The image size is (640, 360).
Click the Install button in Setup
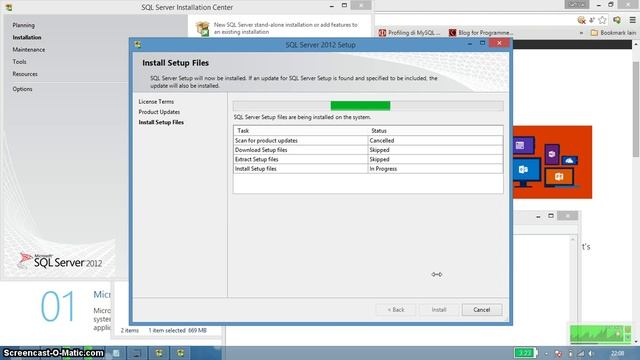click(439, 310)
